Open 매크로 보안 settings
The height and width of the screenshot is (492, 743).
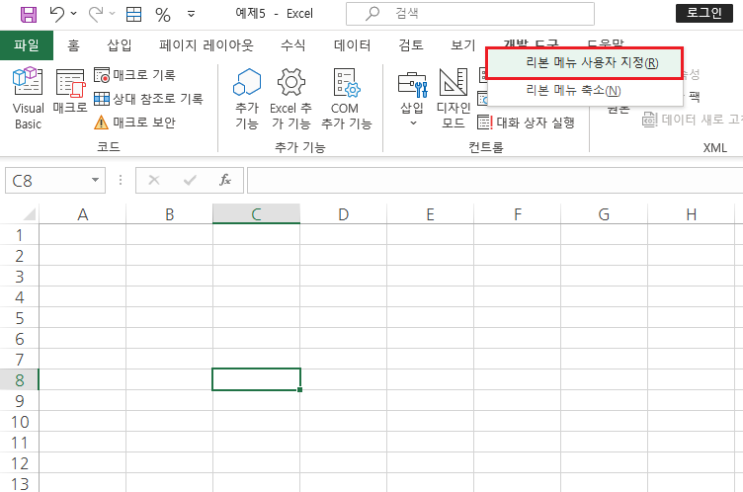tap(135, 122)
